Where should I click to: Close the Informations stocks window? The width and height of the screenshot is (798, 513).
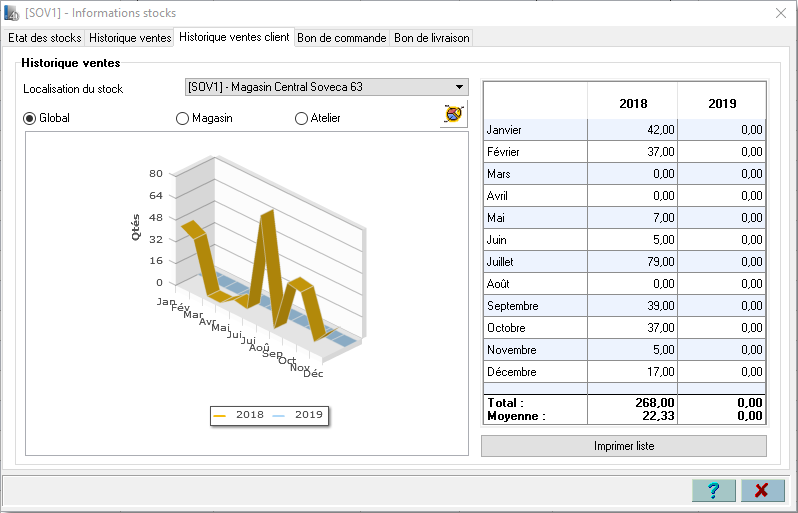click(781, 13)
